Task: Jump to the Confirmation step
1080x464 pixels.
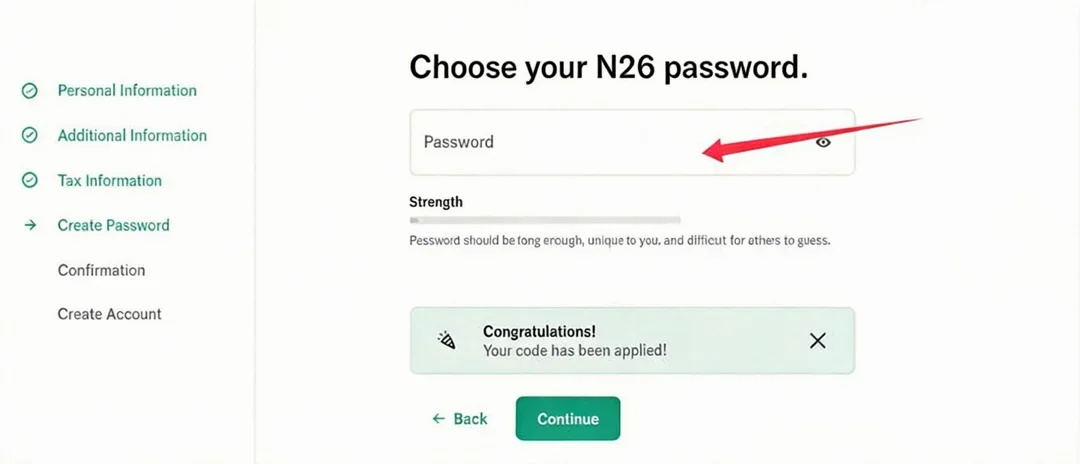Action: click(101, 270)
